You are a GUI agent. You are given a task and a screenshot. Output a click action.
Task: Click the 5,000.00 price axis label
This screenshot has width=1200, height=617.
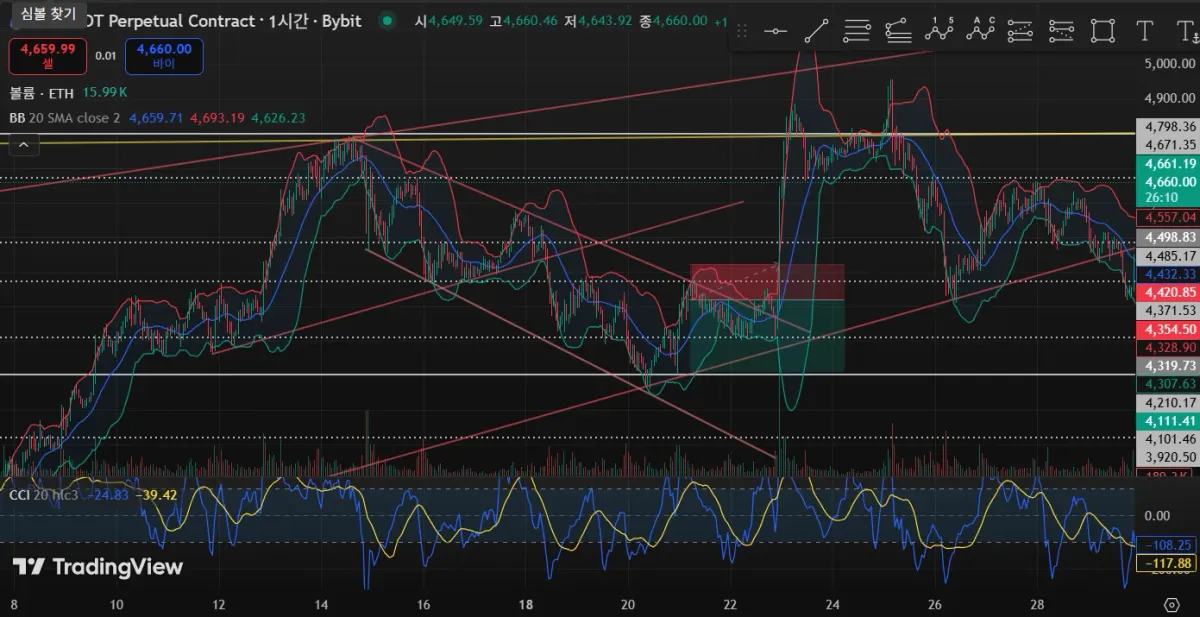pyautogui.click(x=1169, y=64)
